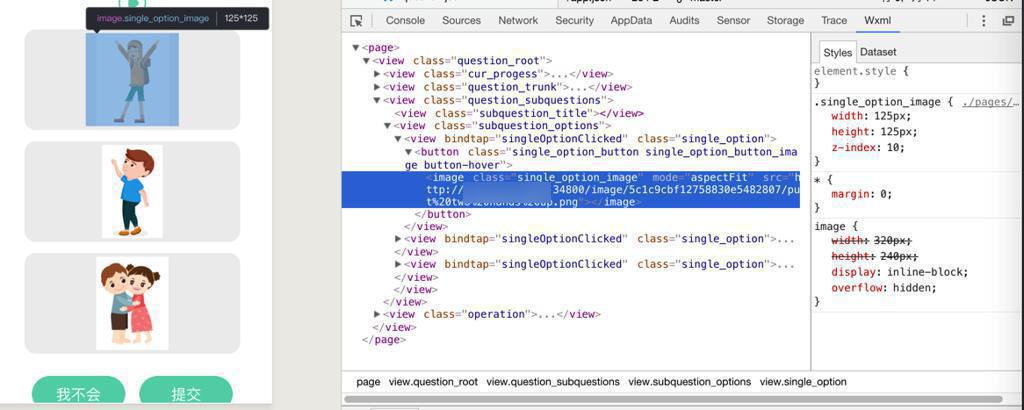Collapse the question_subquestions view node
Screen dimensions: 1024x410
point(377,100)
